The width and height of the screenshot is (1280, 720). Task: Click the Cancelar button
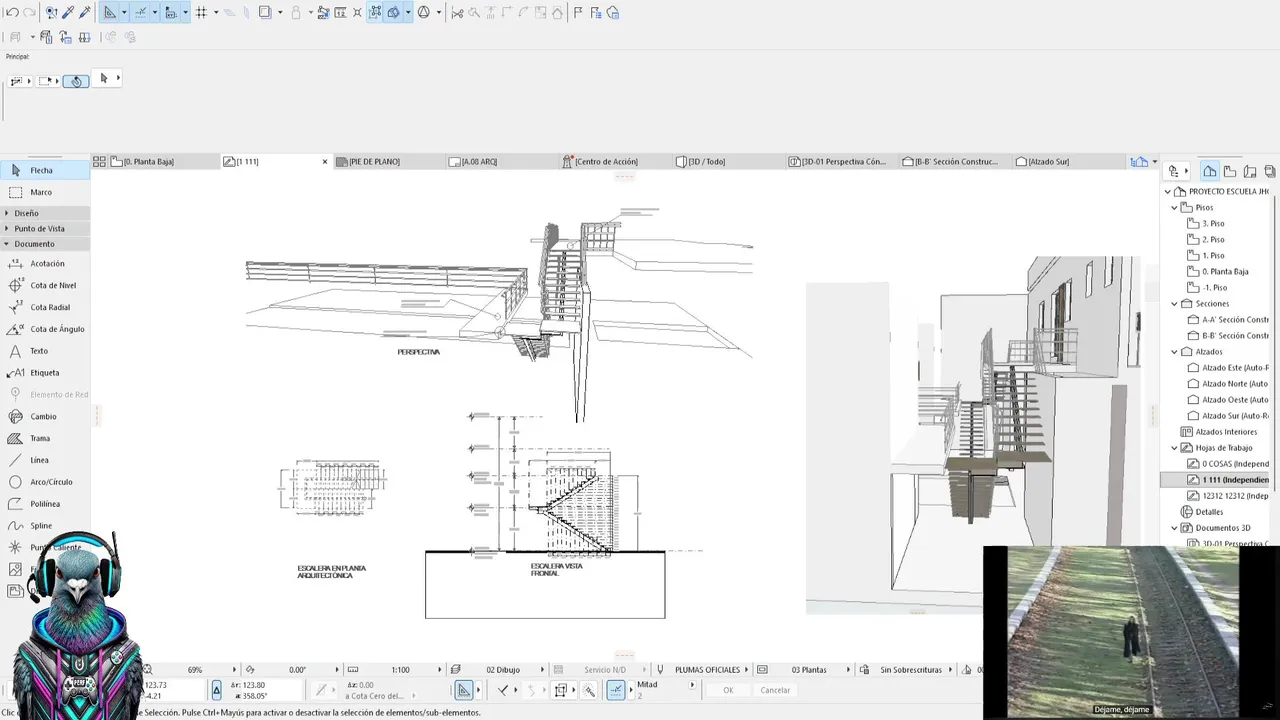pyautogui.click(x=775, y=690)
